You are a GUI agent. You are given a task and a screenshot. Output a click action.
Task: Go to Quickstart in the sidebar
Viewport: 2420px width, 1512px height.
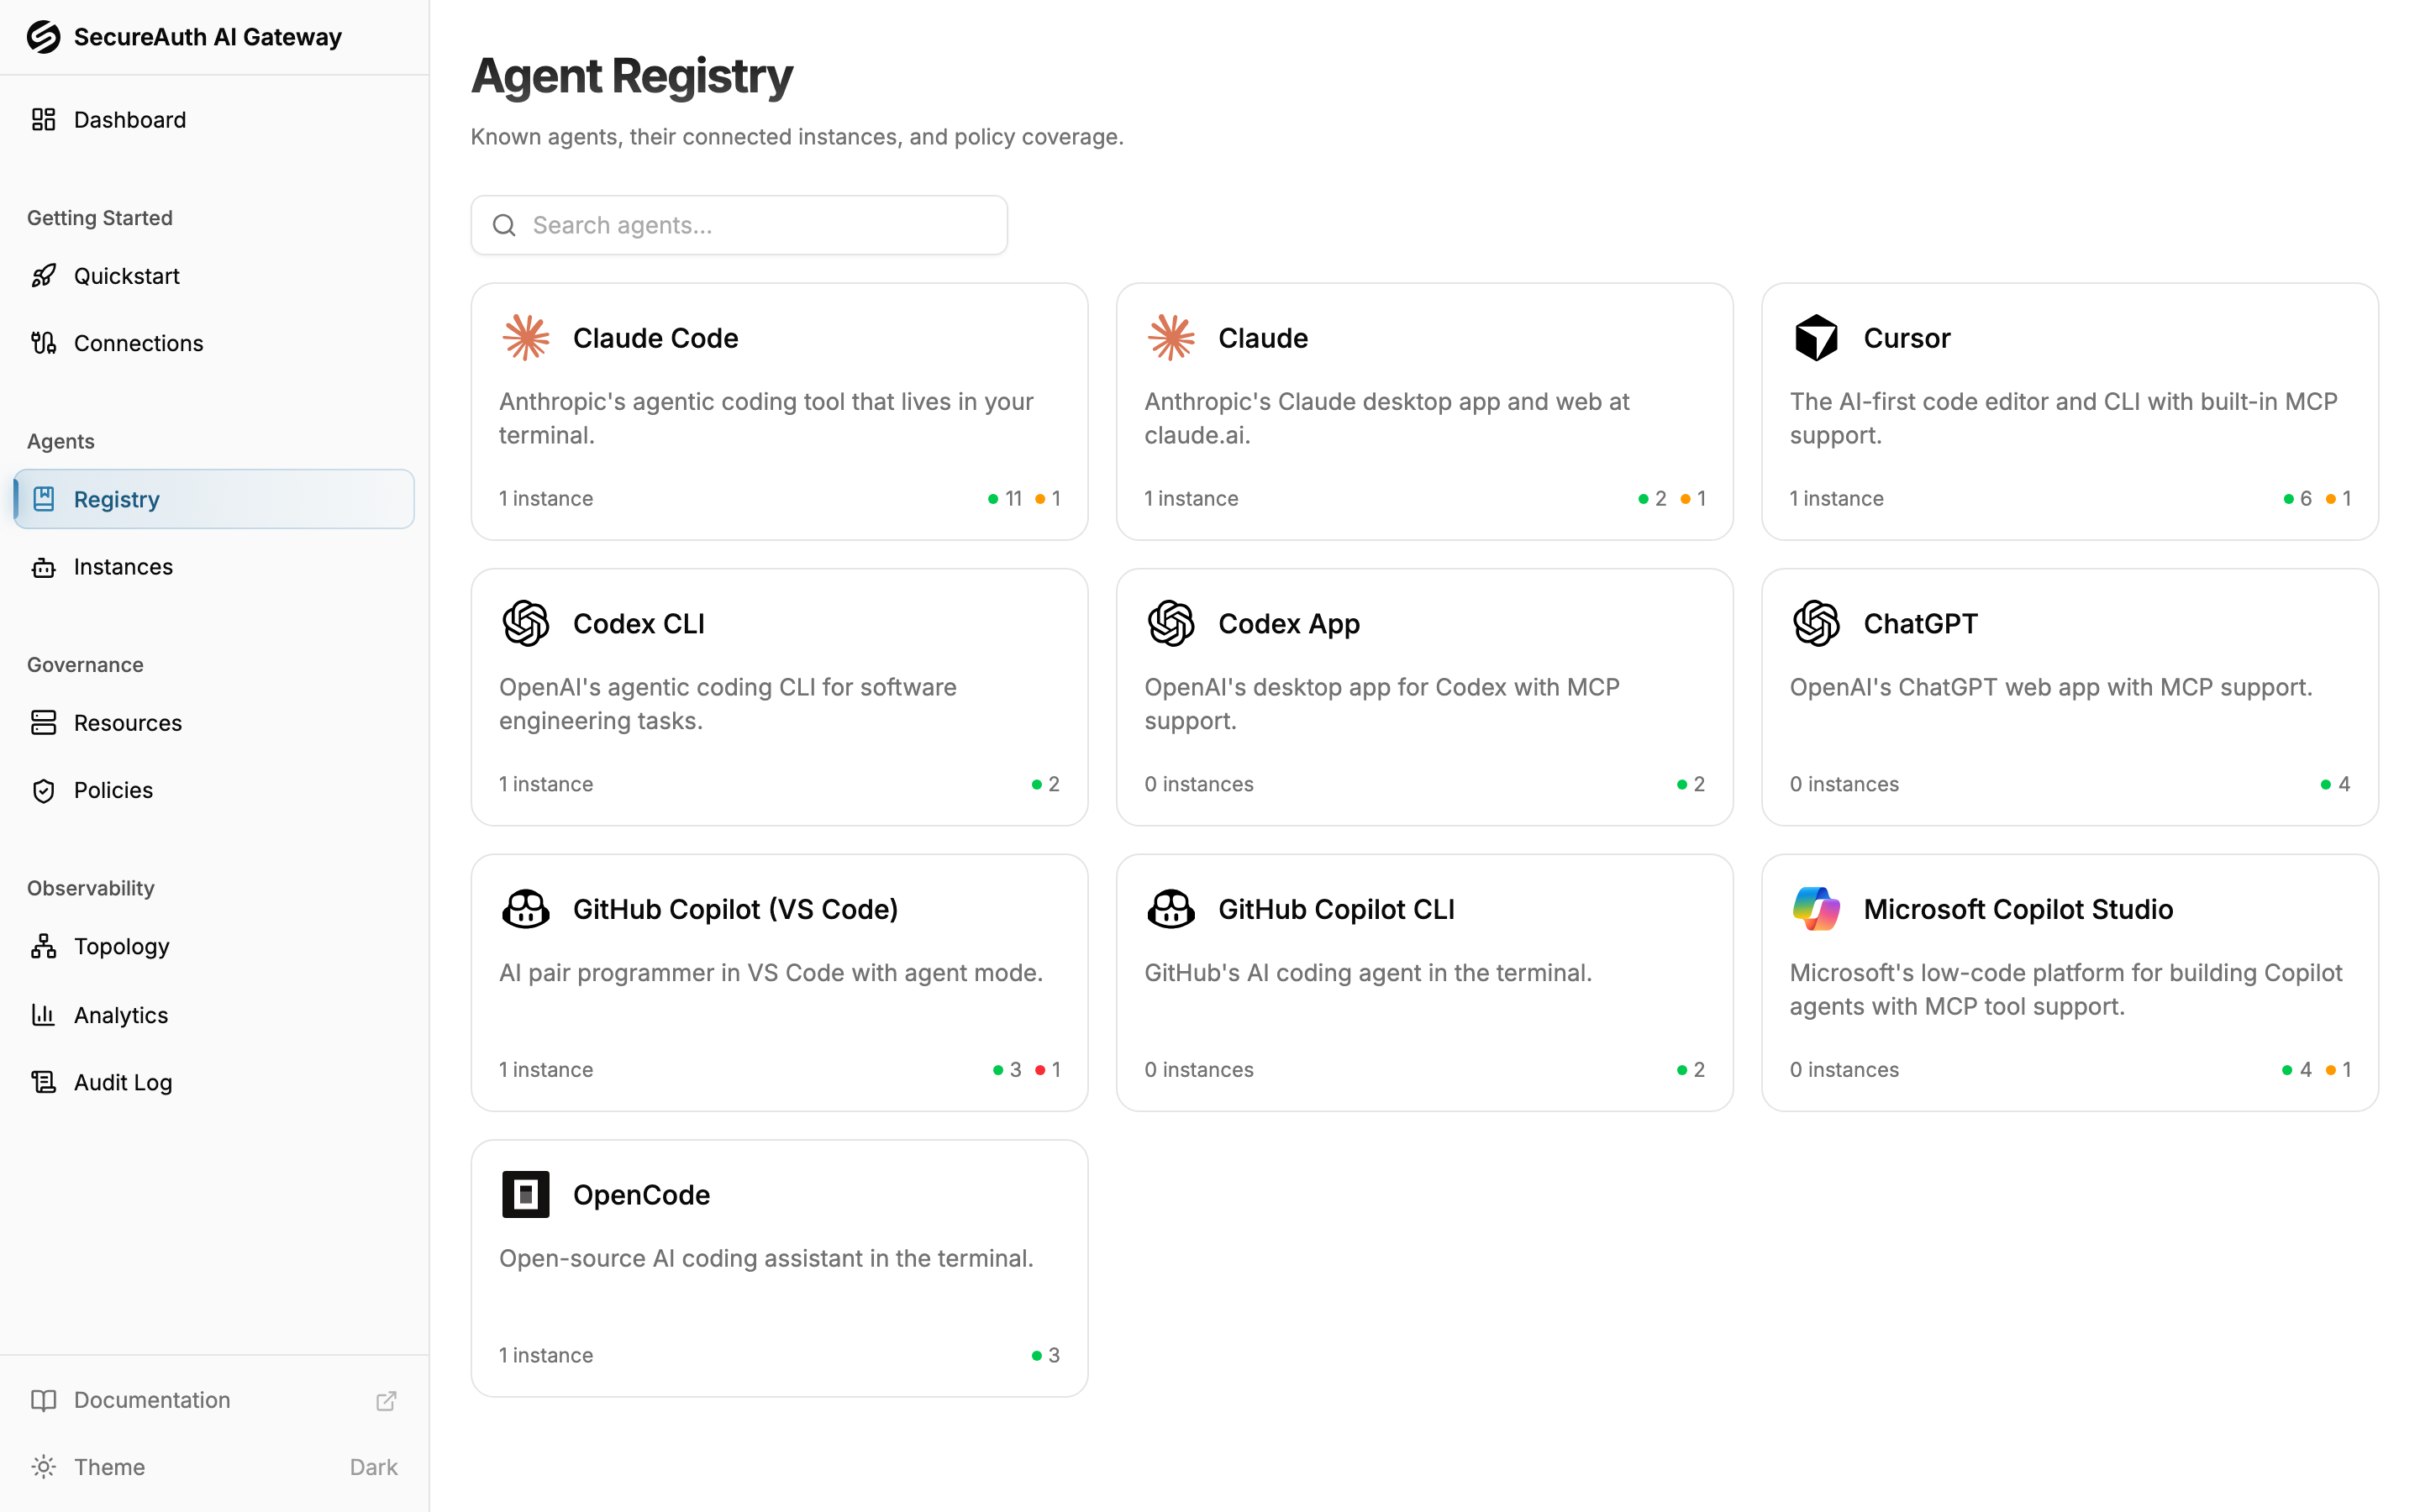coord(214,276)
